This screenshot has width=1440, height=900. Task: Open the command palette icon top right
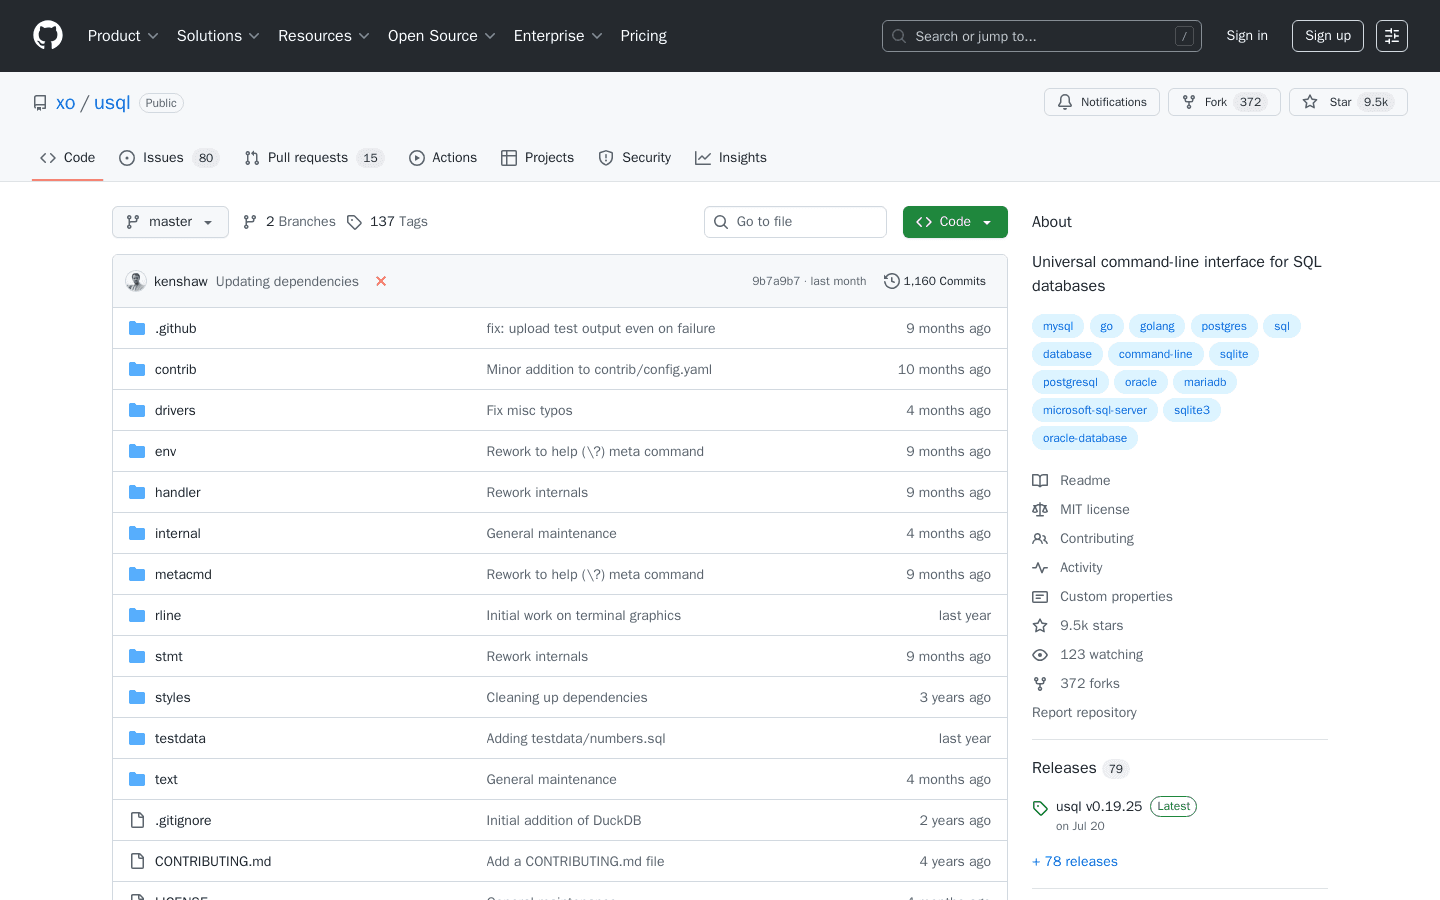(1391, 35)
